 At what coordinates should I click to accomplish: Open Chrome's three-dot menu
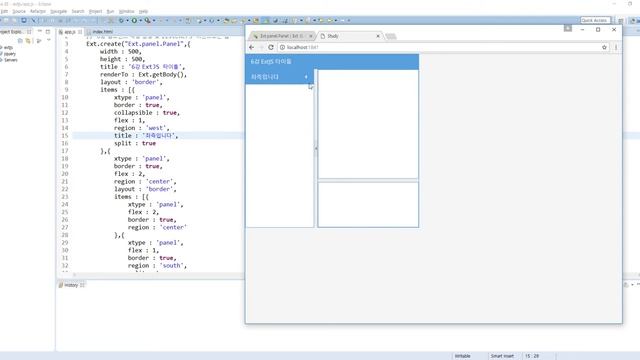pos(616,47)
